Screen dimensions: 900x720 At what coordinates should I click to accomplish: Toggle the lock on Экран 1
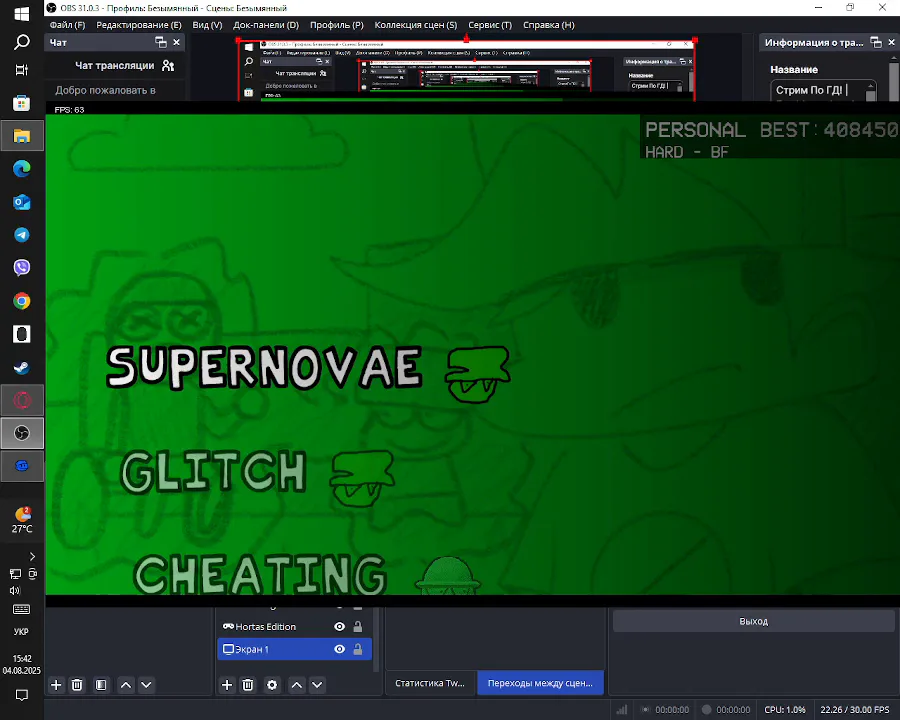click(358, 649)
